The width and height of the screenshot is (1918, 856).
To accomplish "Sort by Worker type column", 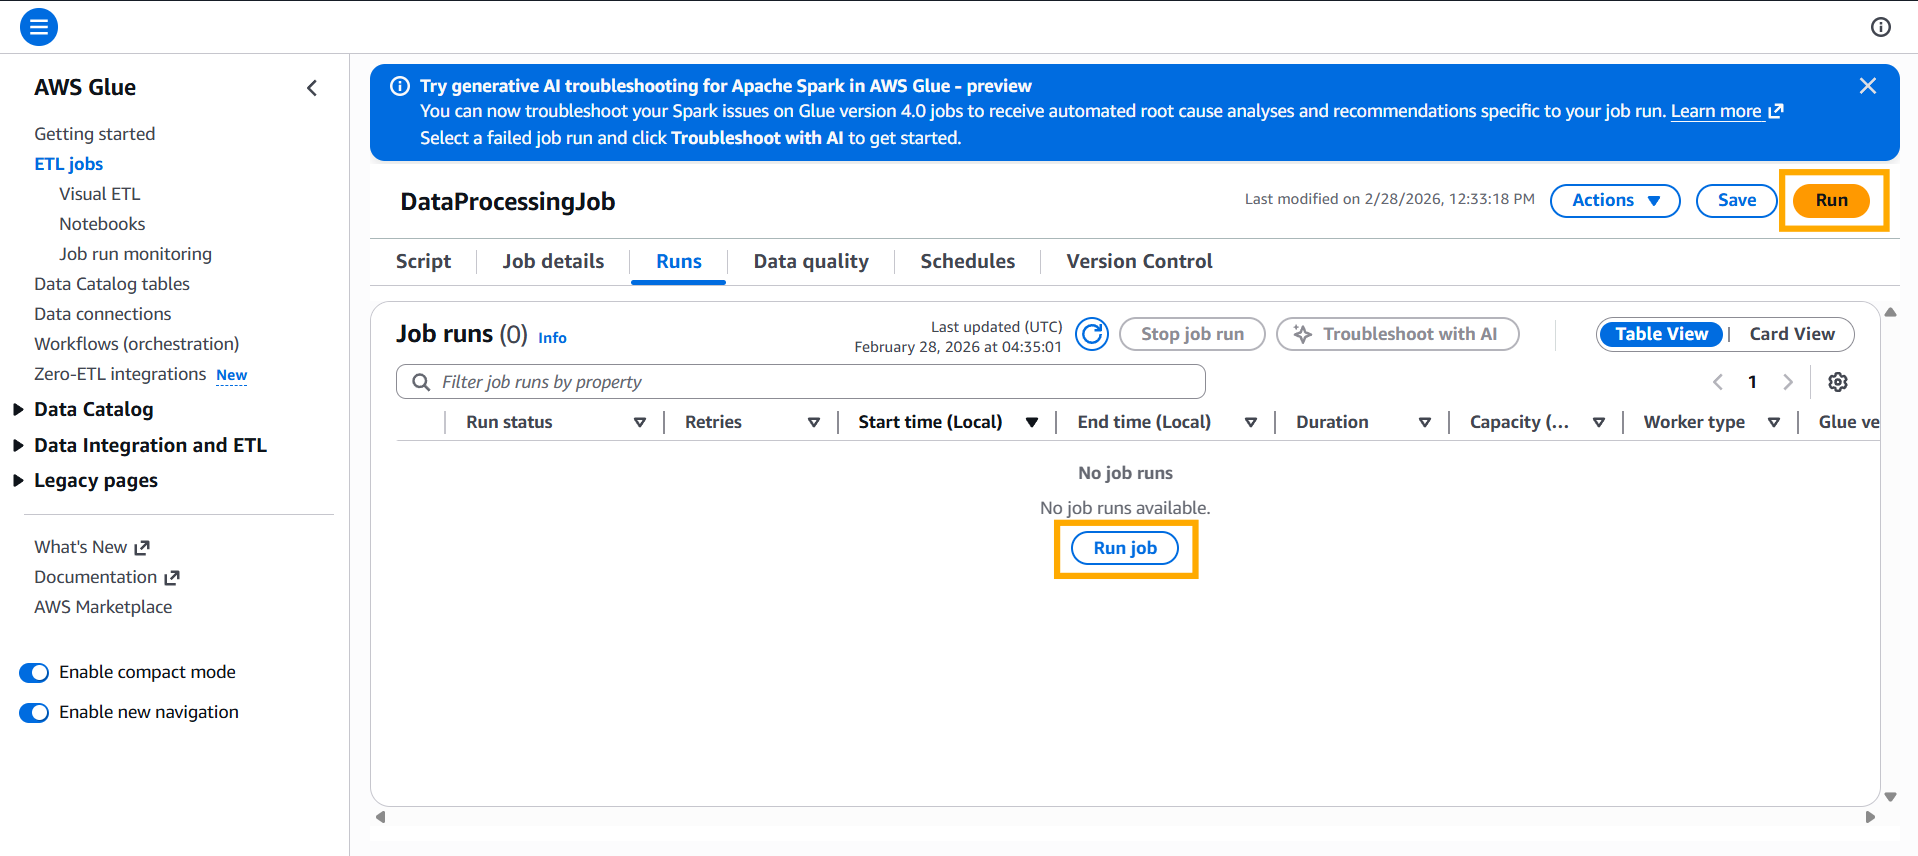I will 1774,423.
